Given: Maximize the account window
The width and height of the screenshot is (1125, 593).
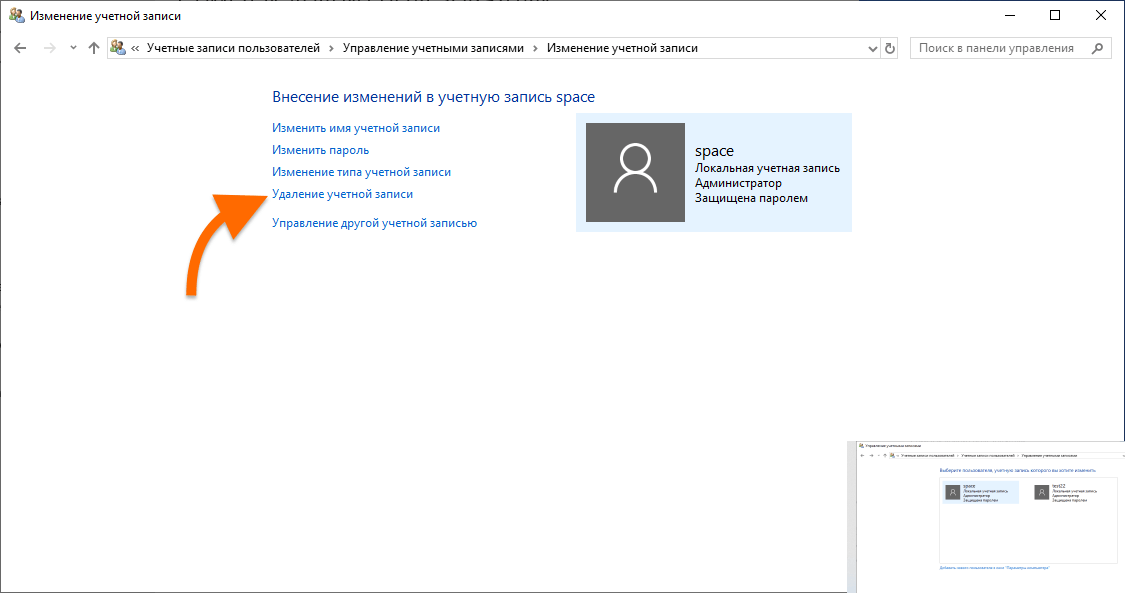Looking at the screenshot, I should click(x=1055, y=15).
